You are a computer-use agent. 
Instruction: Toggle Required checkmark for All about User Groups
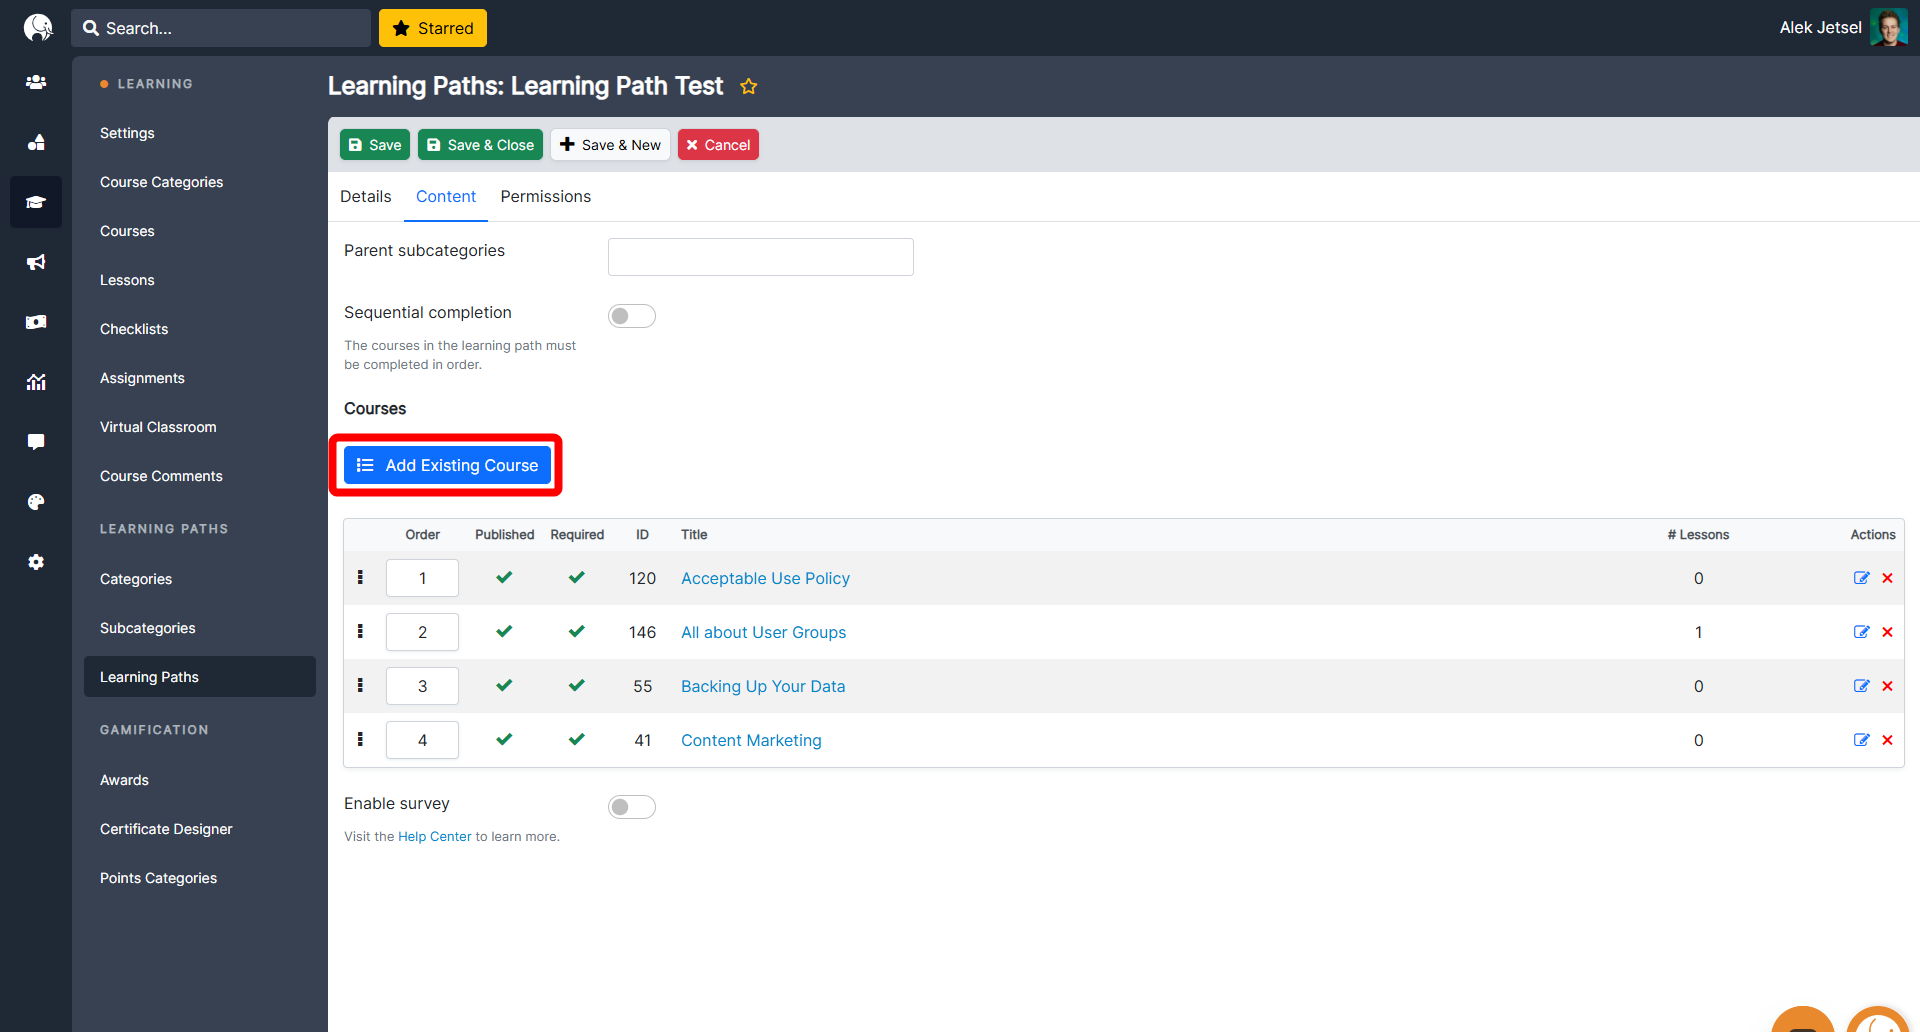(x=576, y=632)
